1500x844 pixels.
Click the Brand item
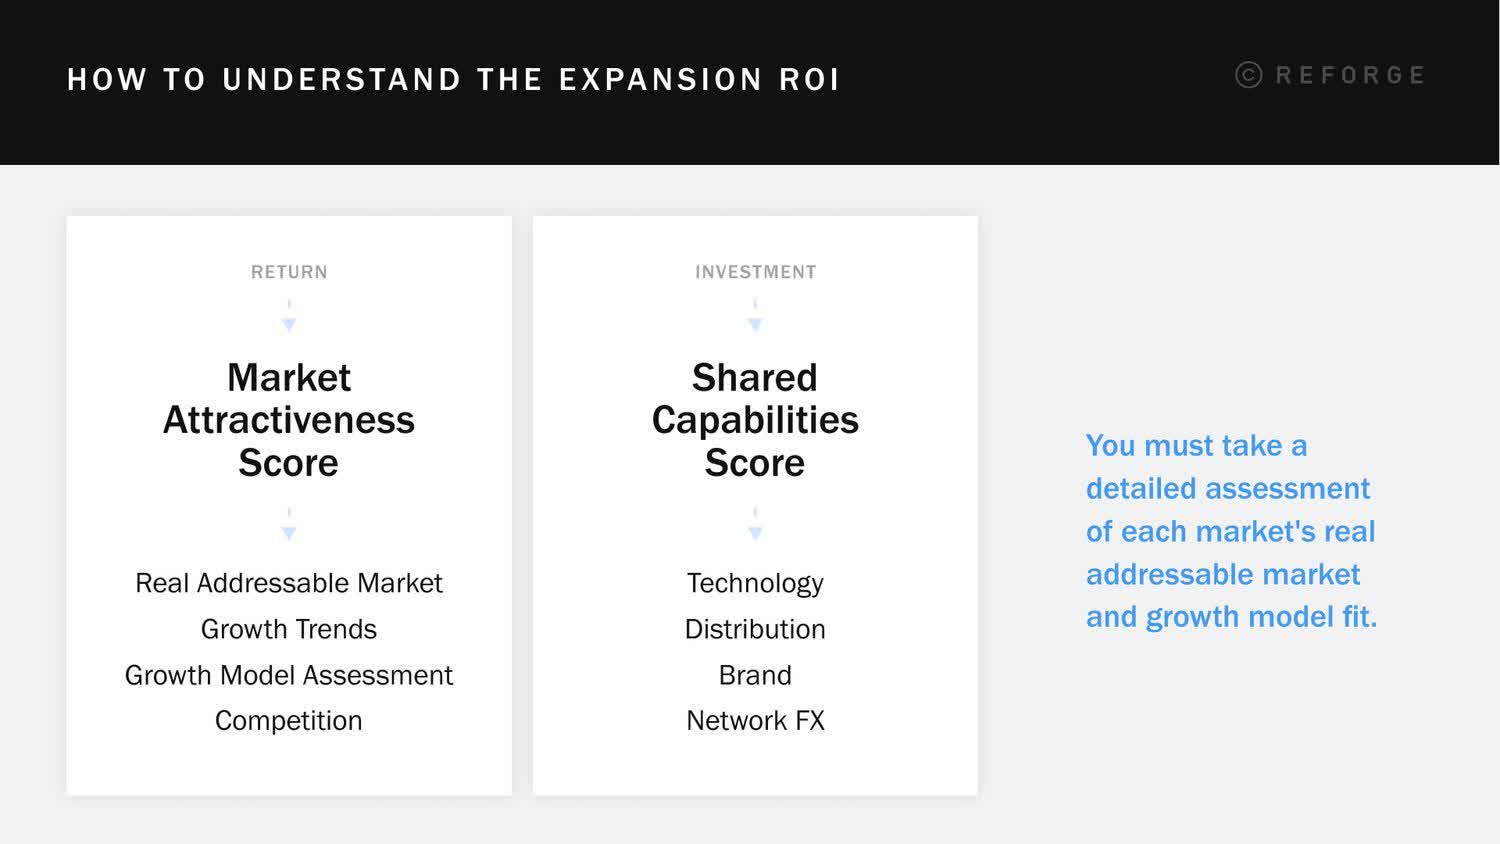(755, 675)
